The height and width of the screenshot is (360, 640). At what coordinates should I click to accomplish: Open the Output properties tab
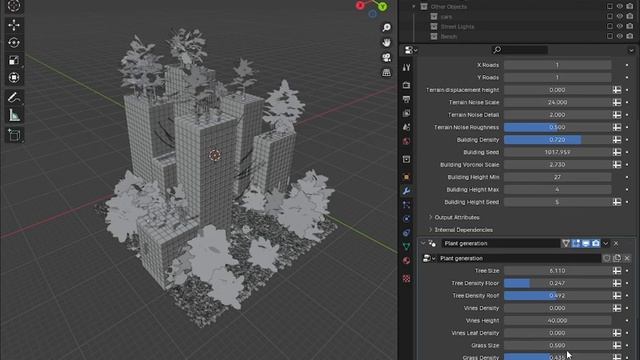[406, 99]
